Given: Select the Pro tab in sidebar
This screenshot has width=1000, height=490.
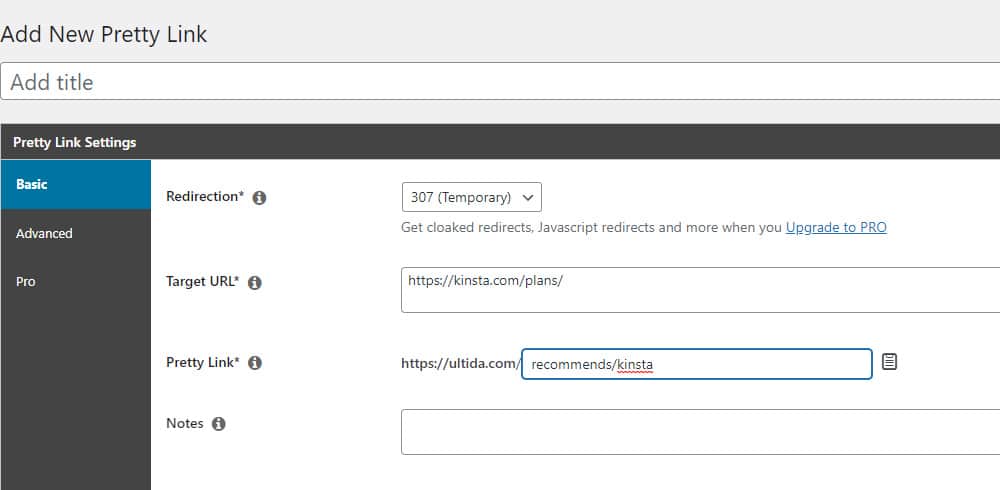Looking at the screenshot, I should click(x=76, y=282).
